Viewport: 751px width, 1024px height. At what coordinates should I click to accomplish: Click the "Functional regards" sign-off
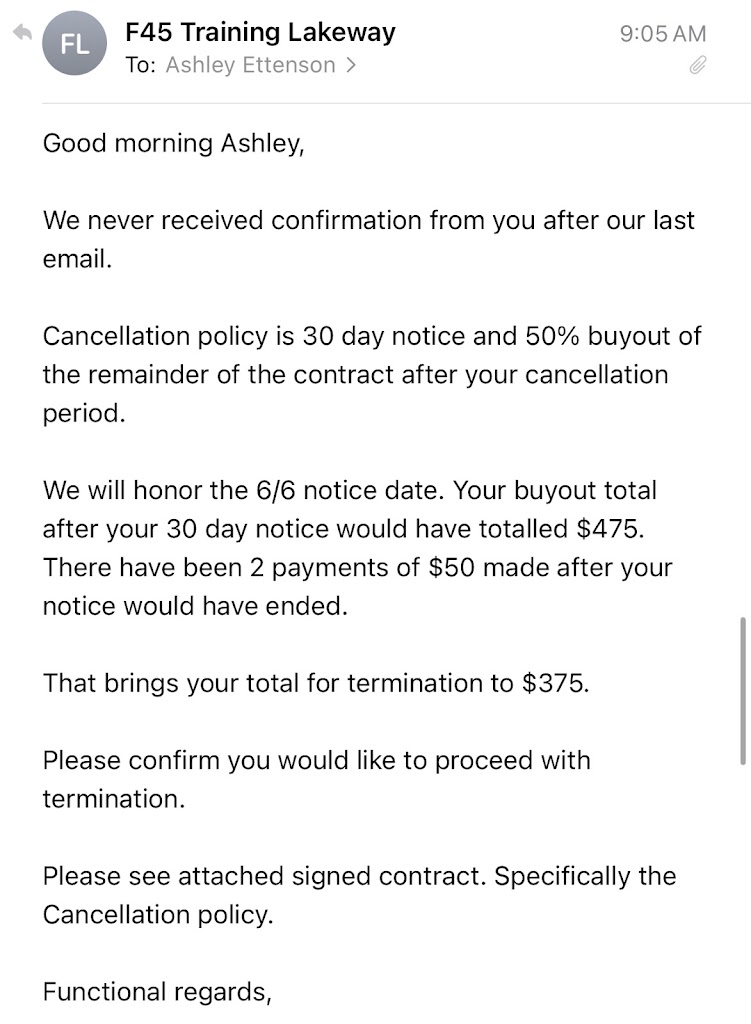click(x=157, y=992)
